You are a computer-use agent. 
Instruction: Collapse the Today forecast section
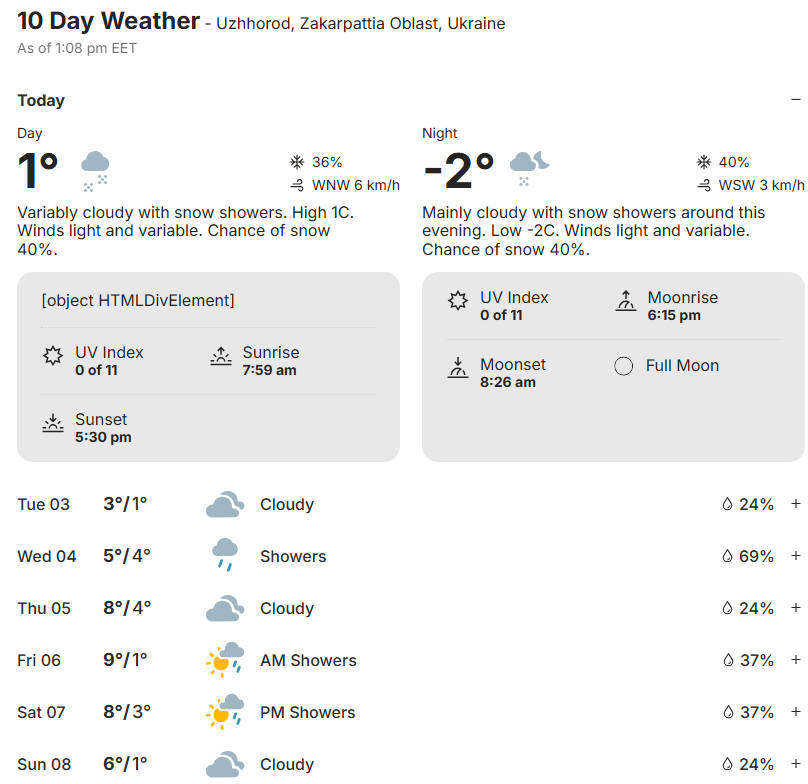pyautogui.click(x=796, y=100)
